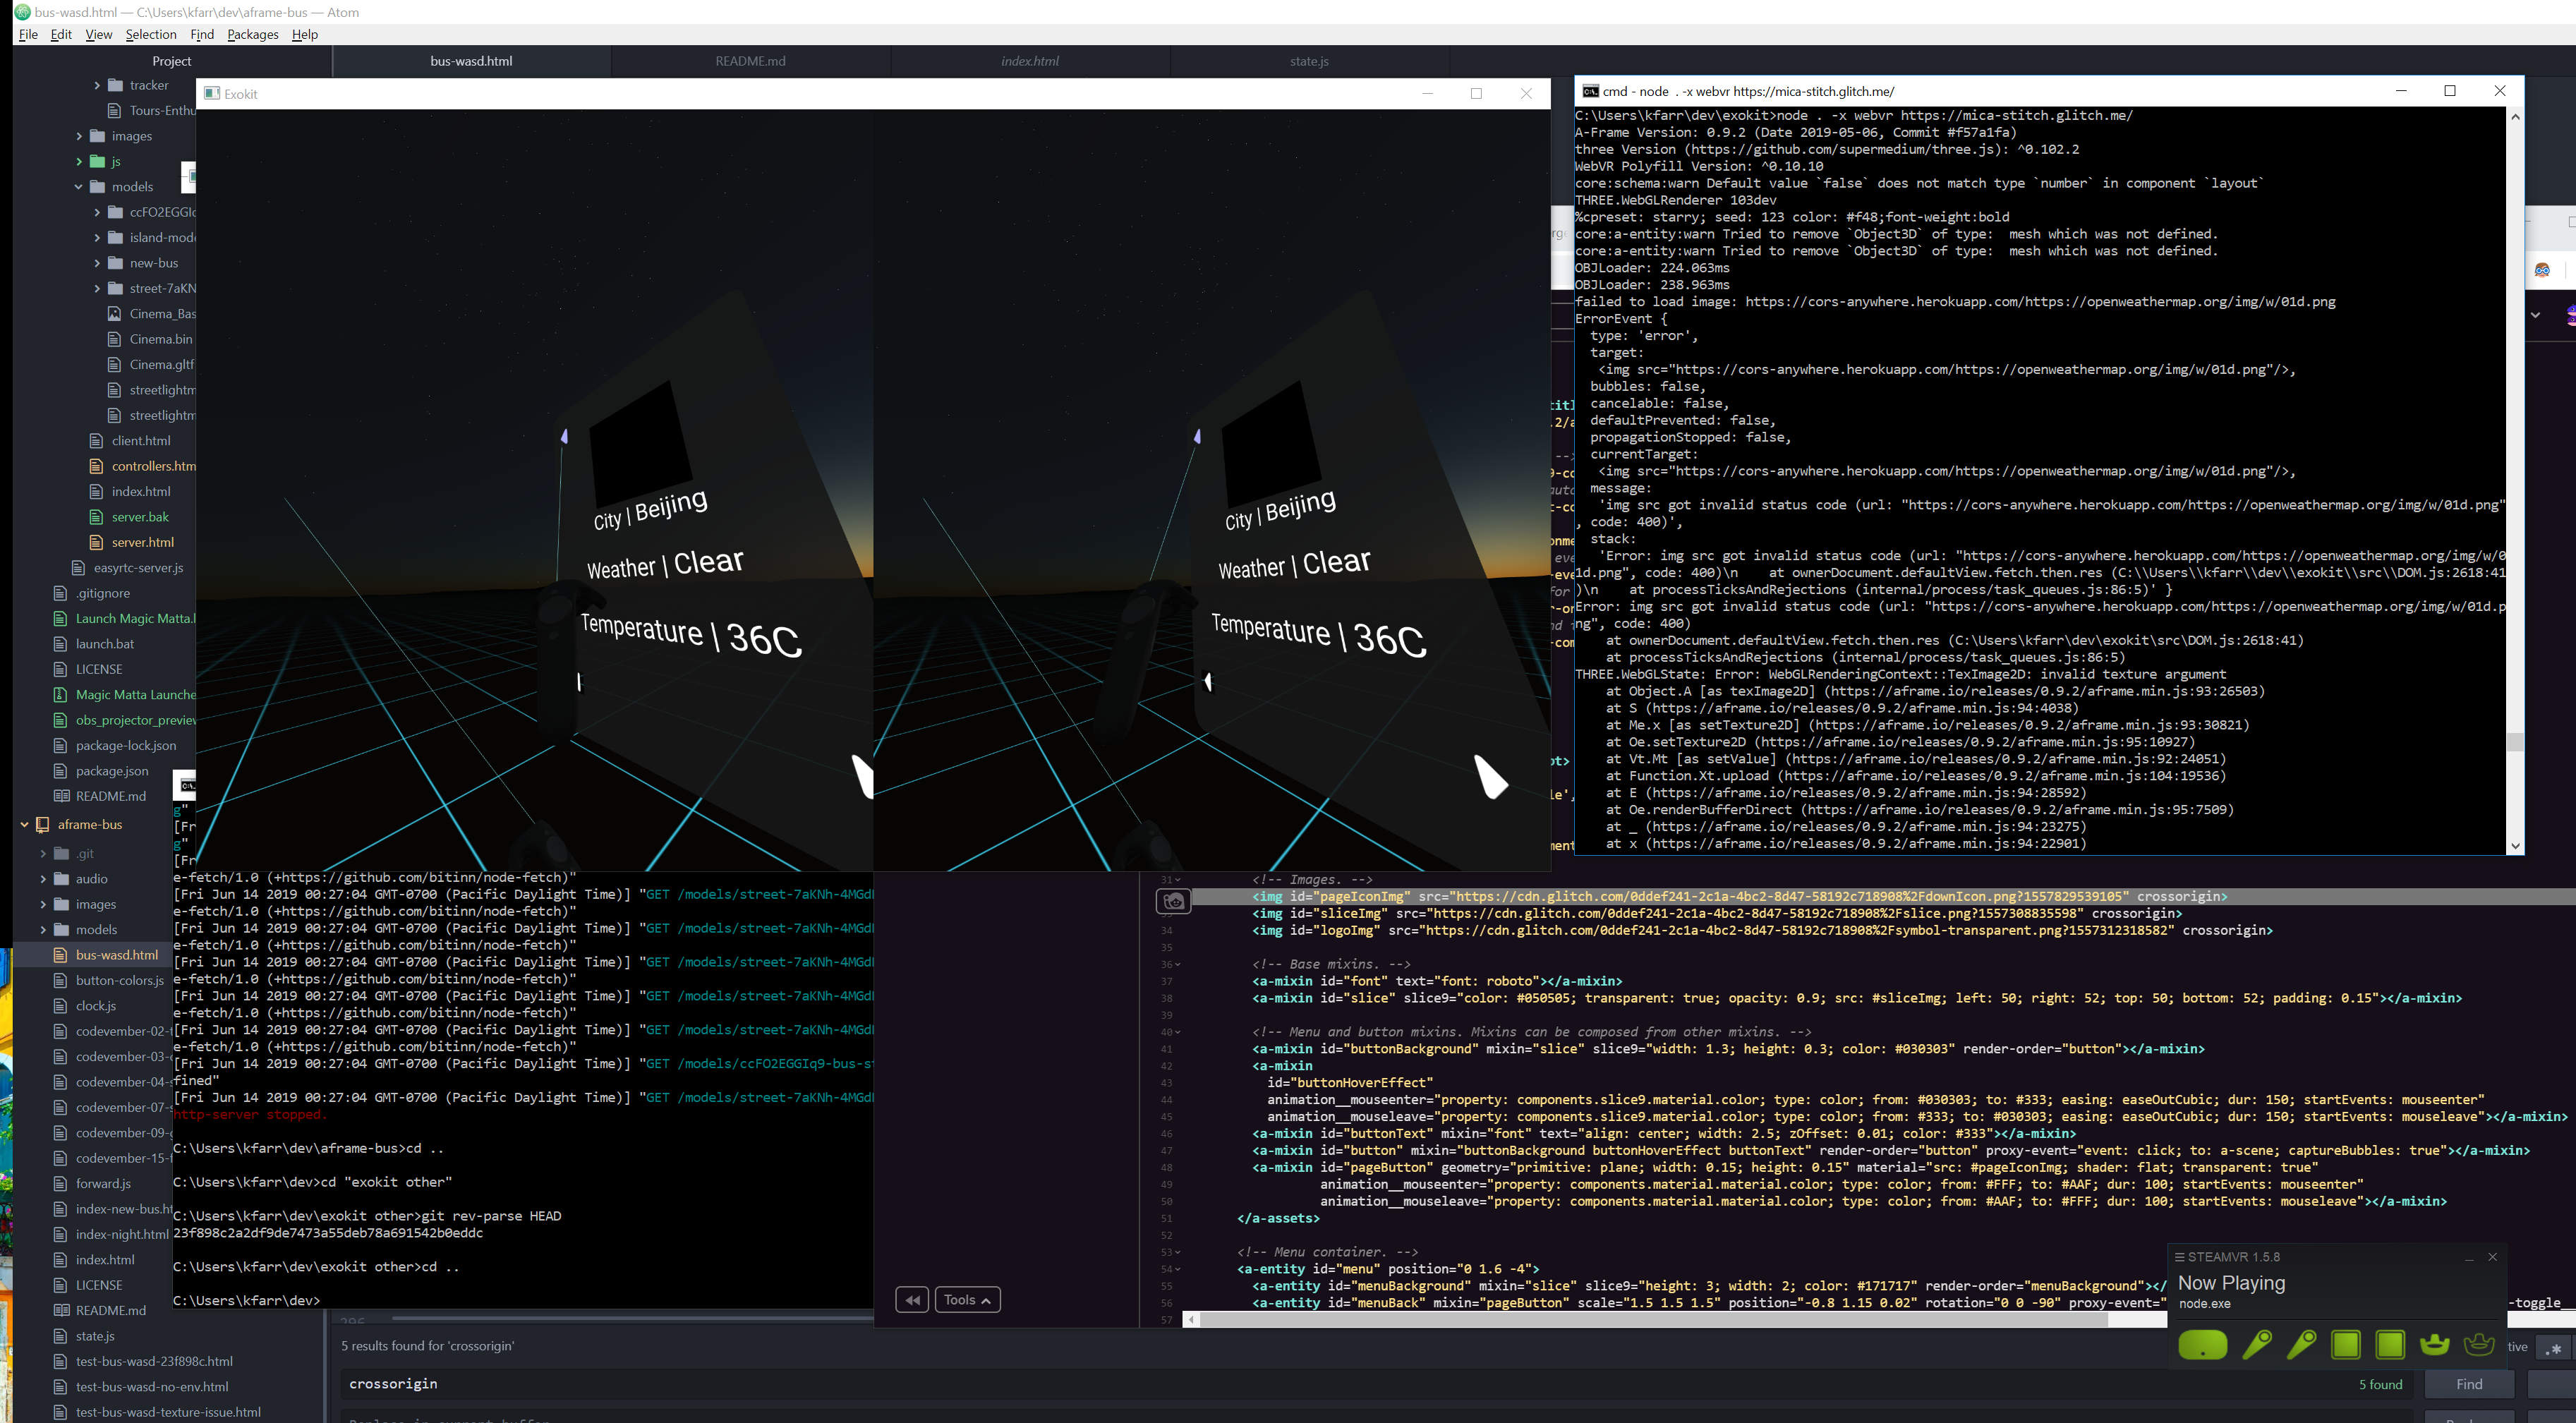This screenshot has width=2576, height=1423.
Task: Collapse code fold at line 54
Action: tap(1178, 1269)
